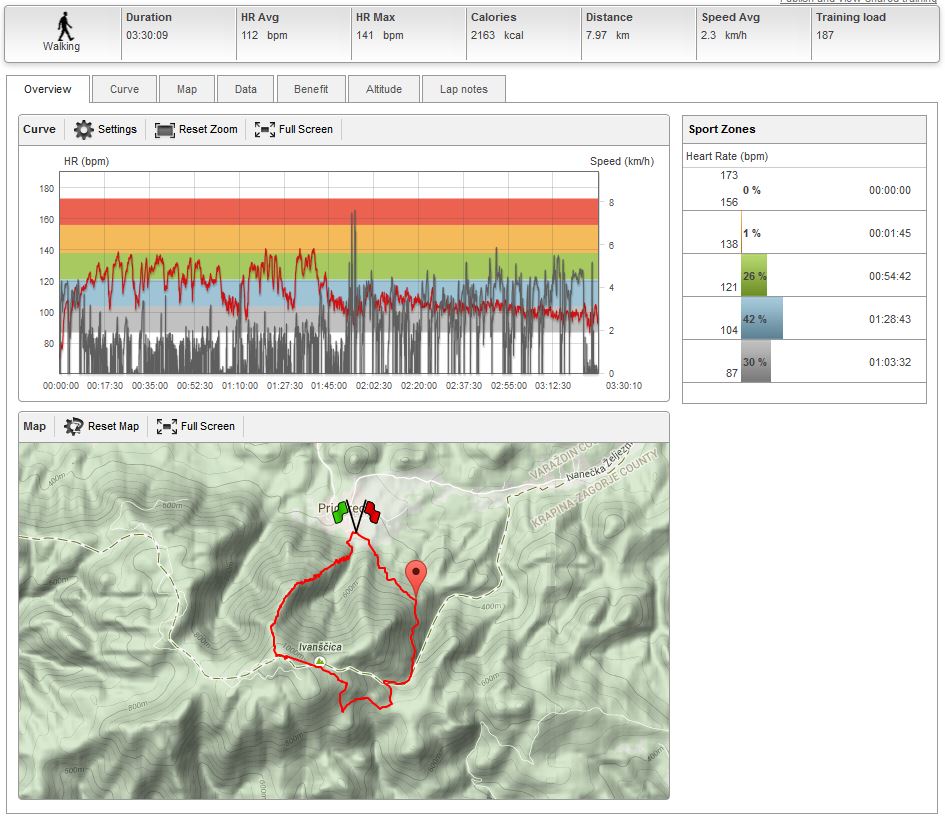Screen dimensions: 945x819
Task: Switch to the Data tab
Action: 246,89
